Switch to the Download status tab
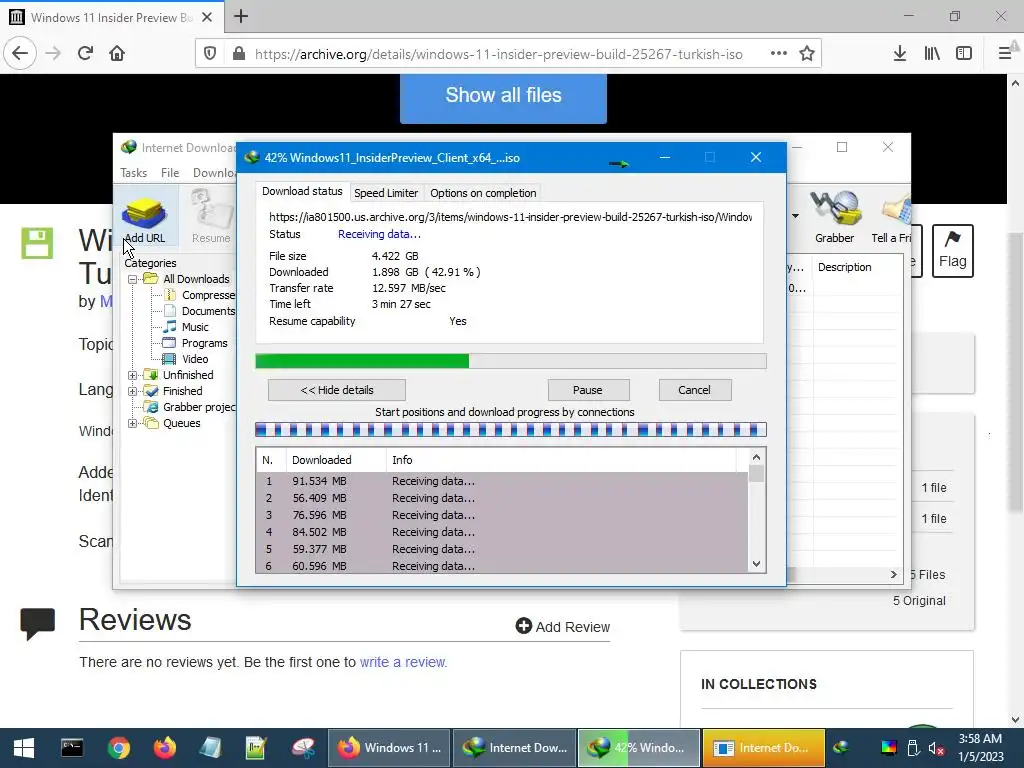 [302, 191]
